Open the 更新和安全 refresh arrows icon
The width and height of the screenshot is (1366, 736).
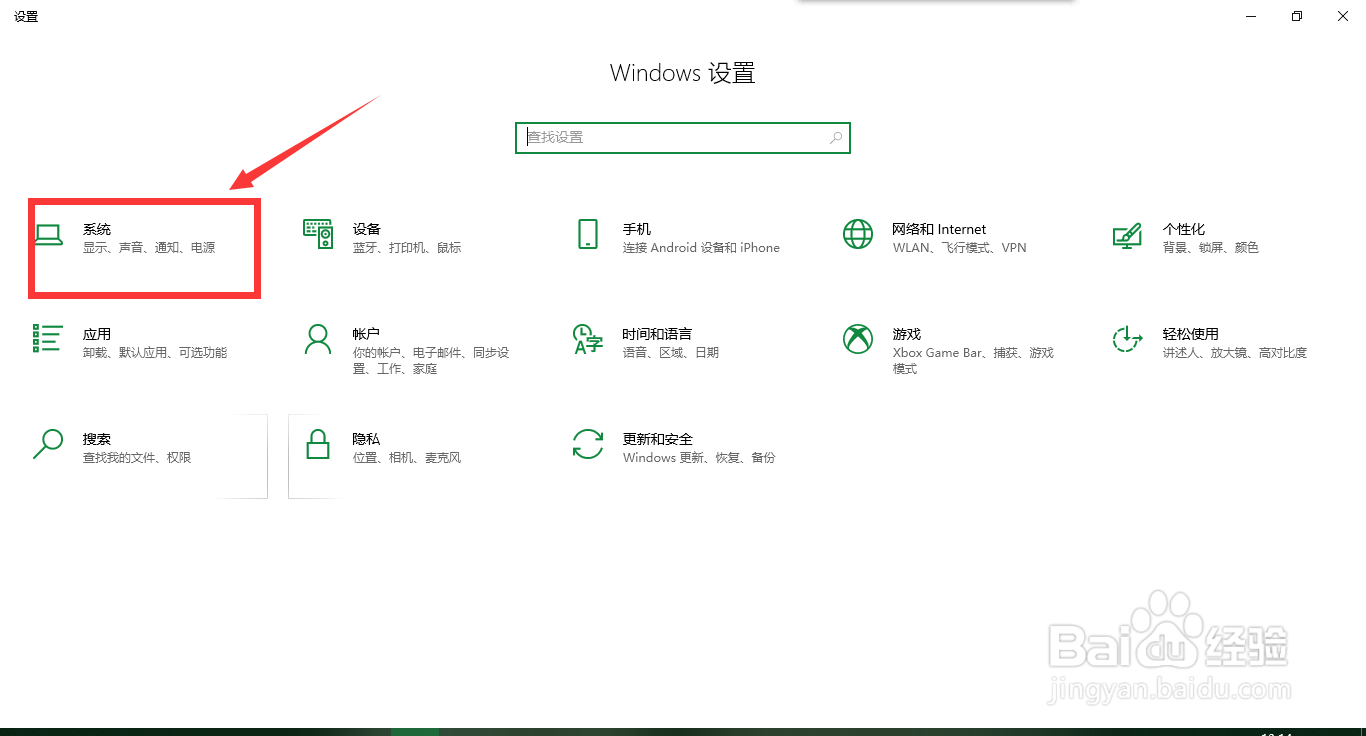[x=588, y=444]
